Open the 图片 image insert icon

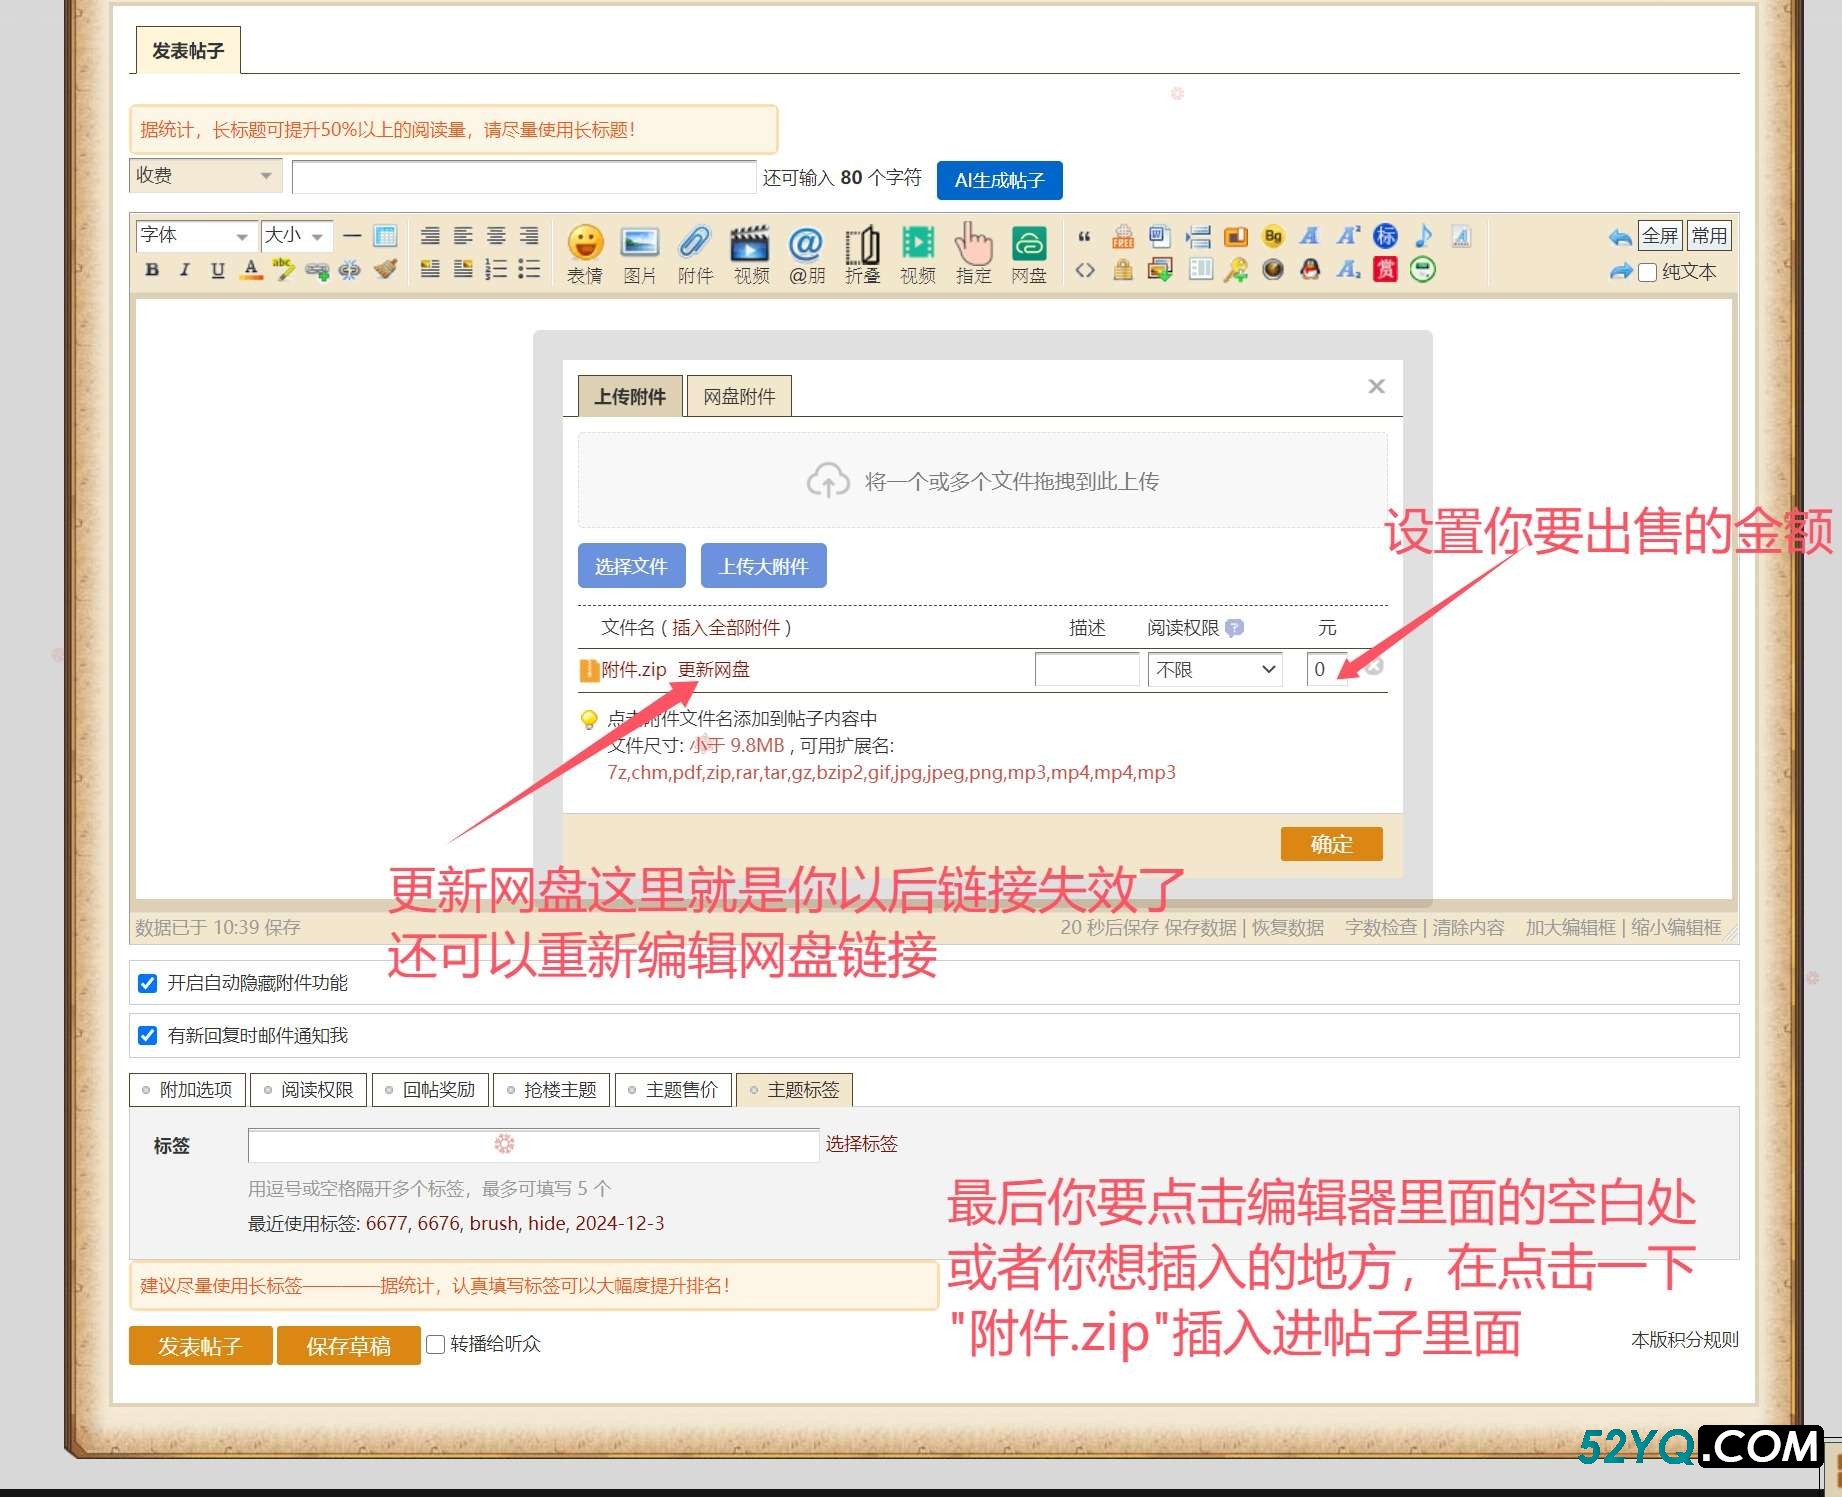tap(639, 243)
